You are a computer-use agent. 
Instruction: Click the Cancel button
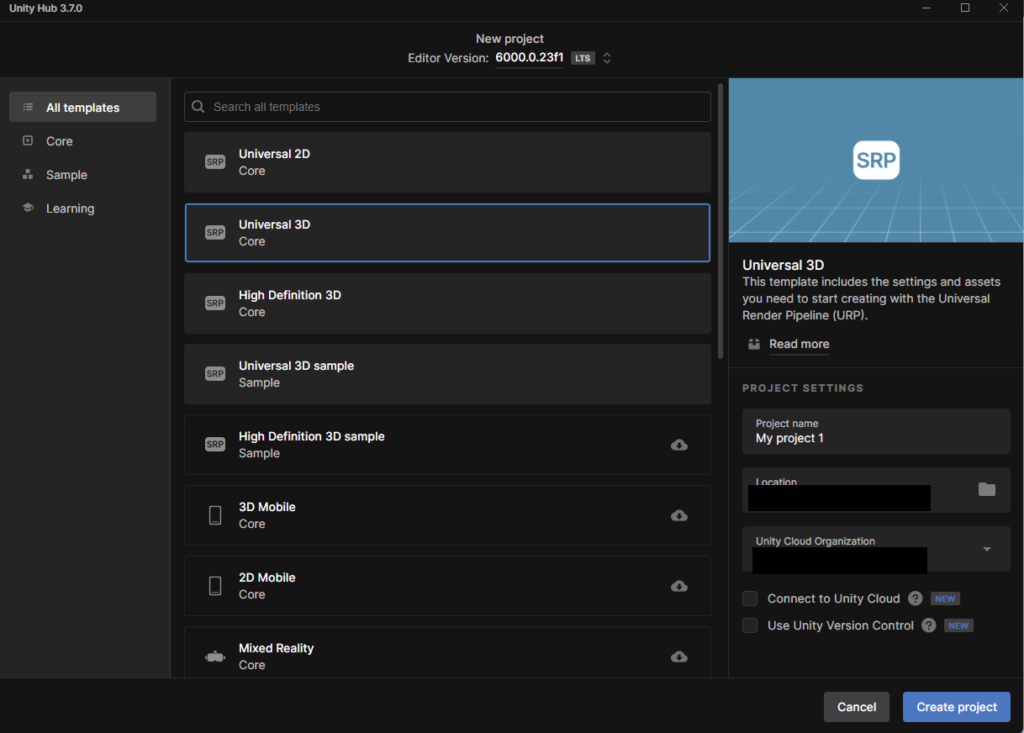[856, 707]
